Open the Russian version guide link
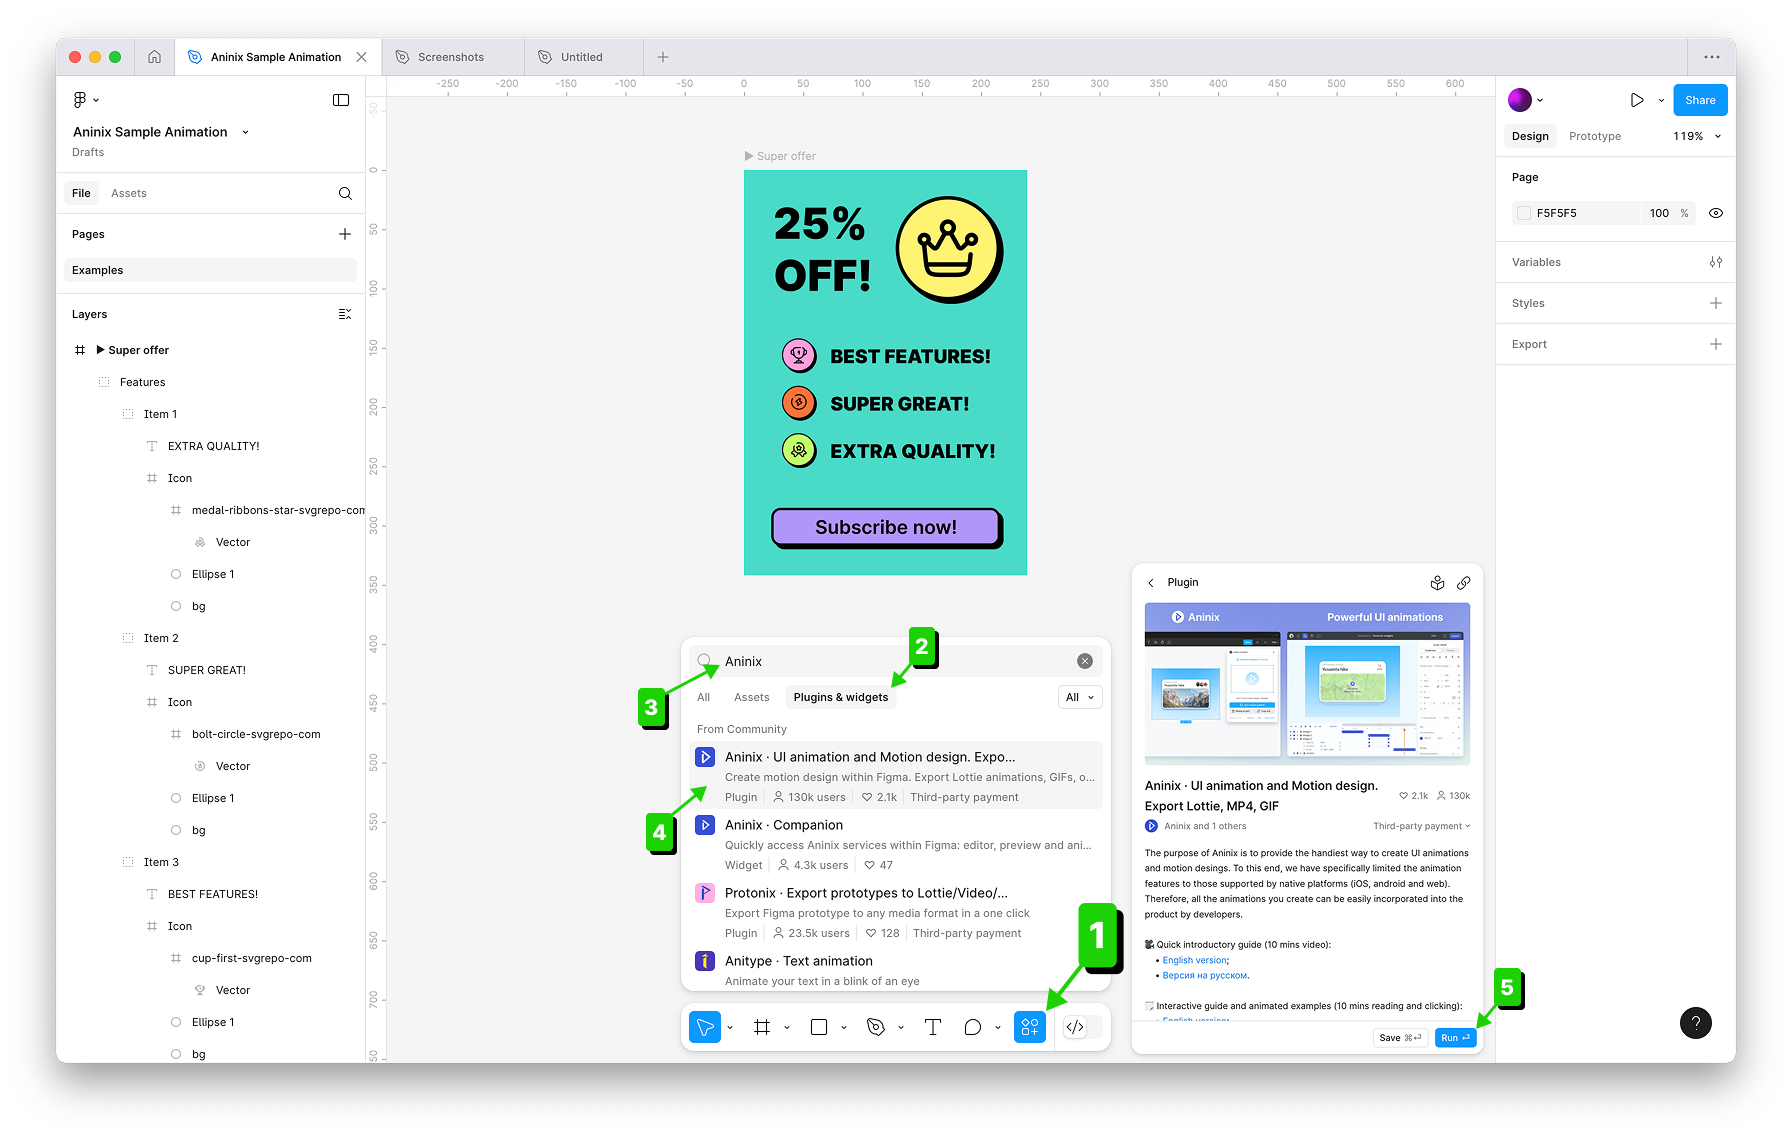 (1205, 975)
